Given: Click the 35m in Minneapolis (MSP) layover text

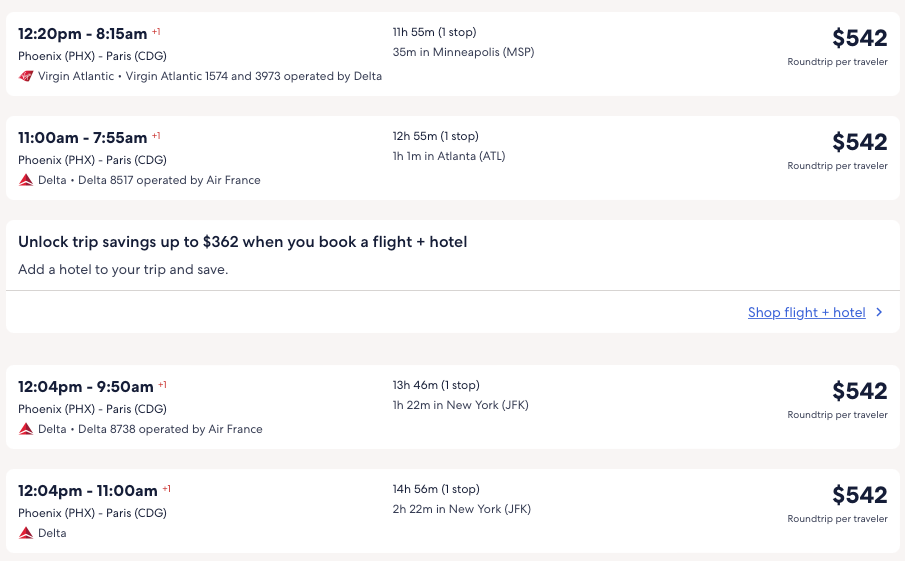Looking at the screenshot, I should coord(463,52).
